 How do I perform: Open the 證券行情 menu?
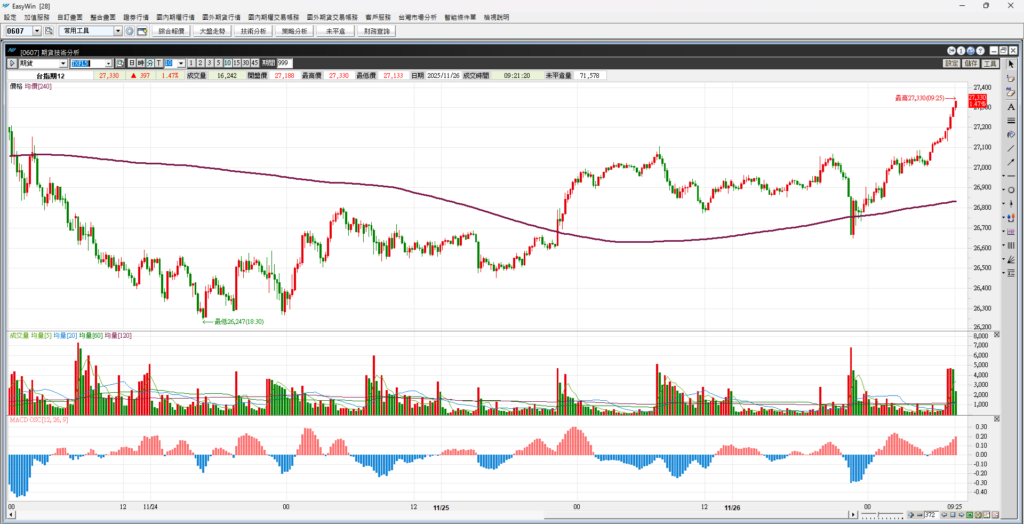[134, 18]
